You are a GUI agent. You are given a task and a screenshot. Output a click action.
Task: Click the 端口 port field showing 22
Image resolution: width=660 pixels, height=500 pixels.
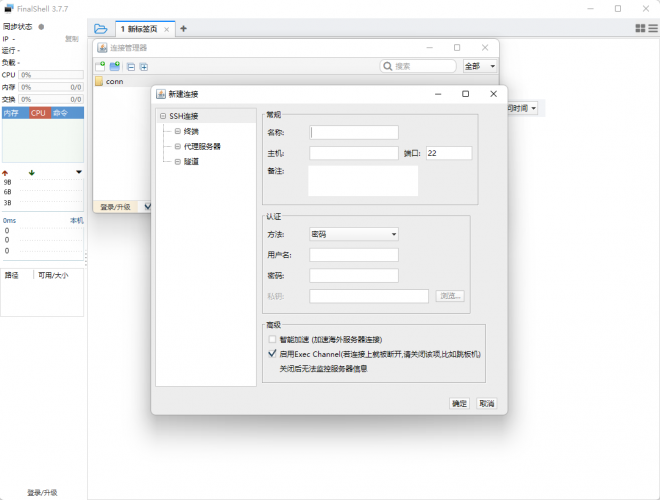[449, 153]
